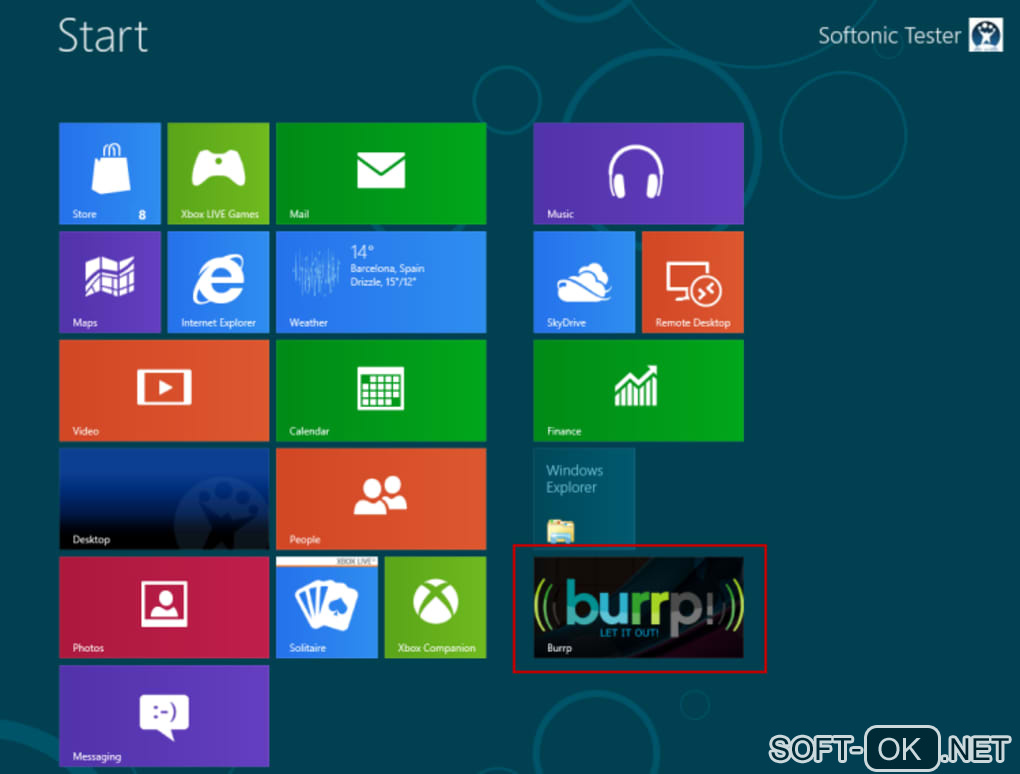Open the Weather tile for Barcelona
1020x774 pixels.
(381, 282)
